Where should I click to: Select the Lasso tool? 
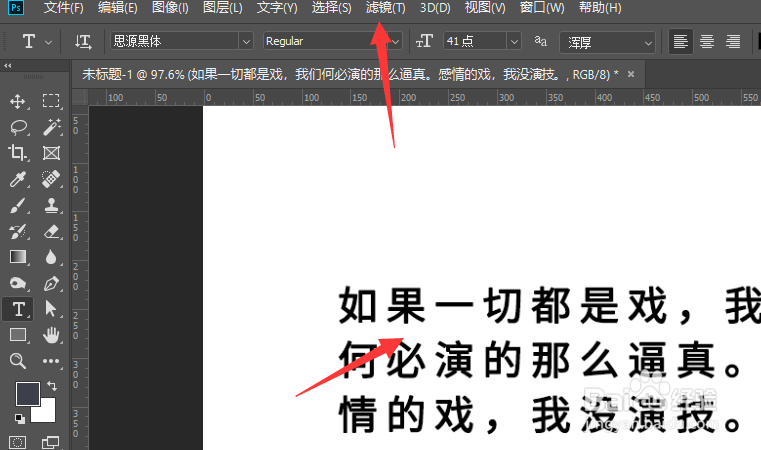pyautogui.click(x=18, y=127)
